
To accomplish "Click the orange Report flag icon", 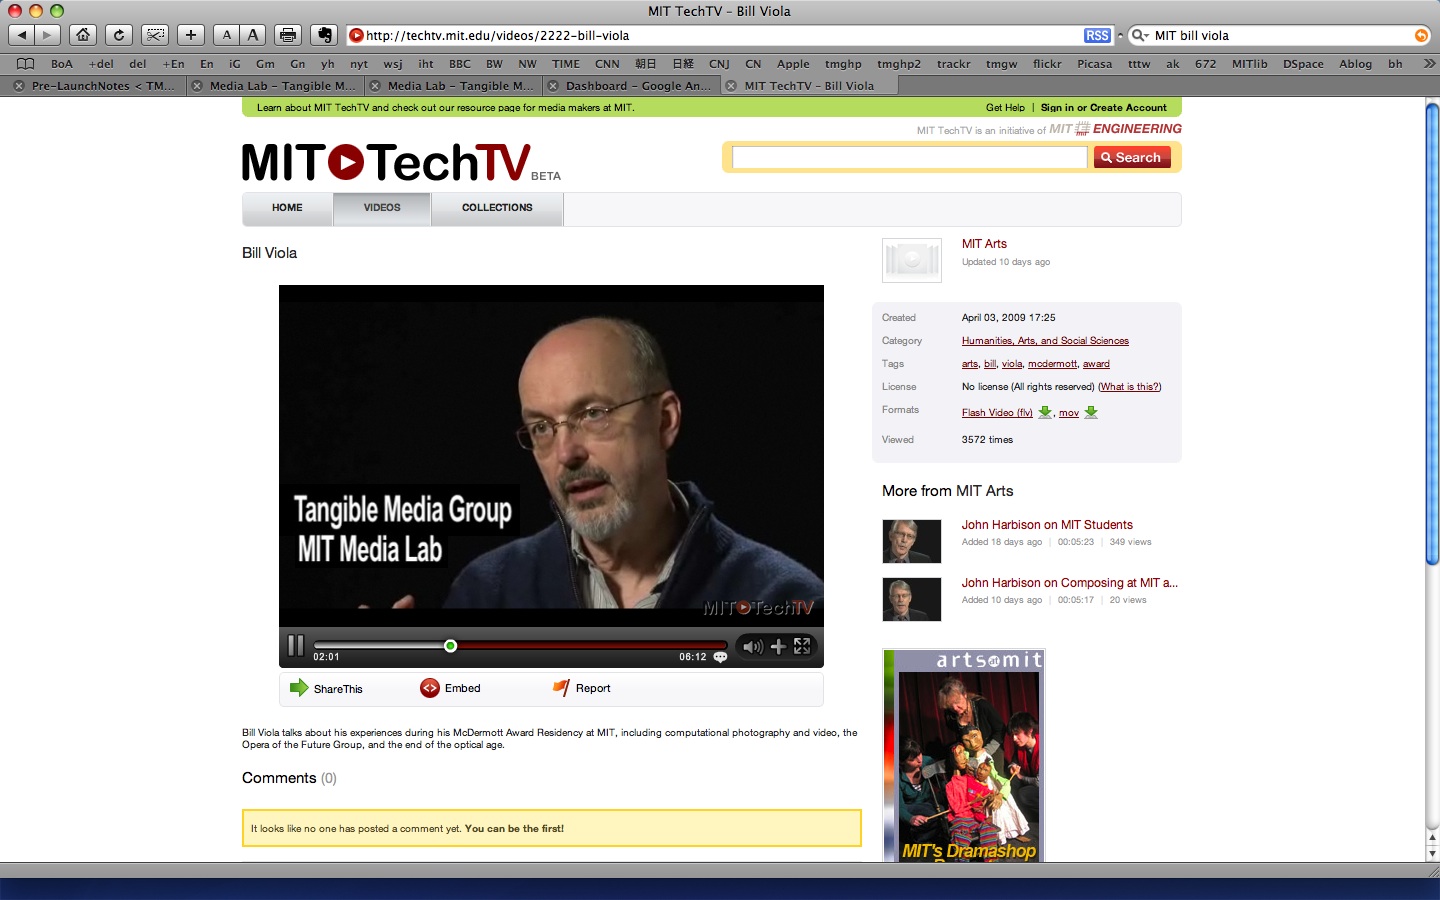I will click(561, 688).
